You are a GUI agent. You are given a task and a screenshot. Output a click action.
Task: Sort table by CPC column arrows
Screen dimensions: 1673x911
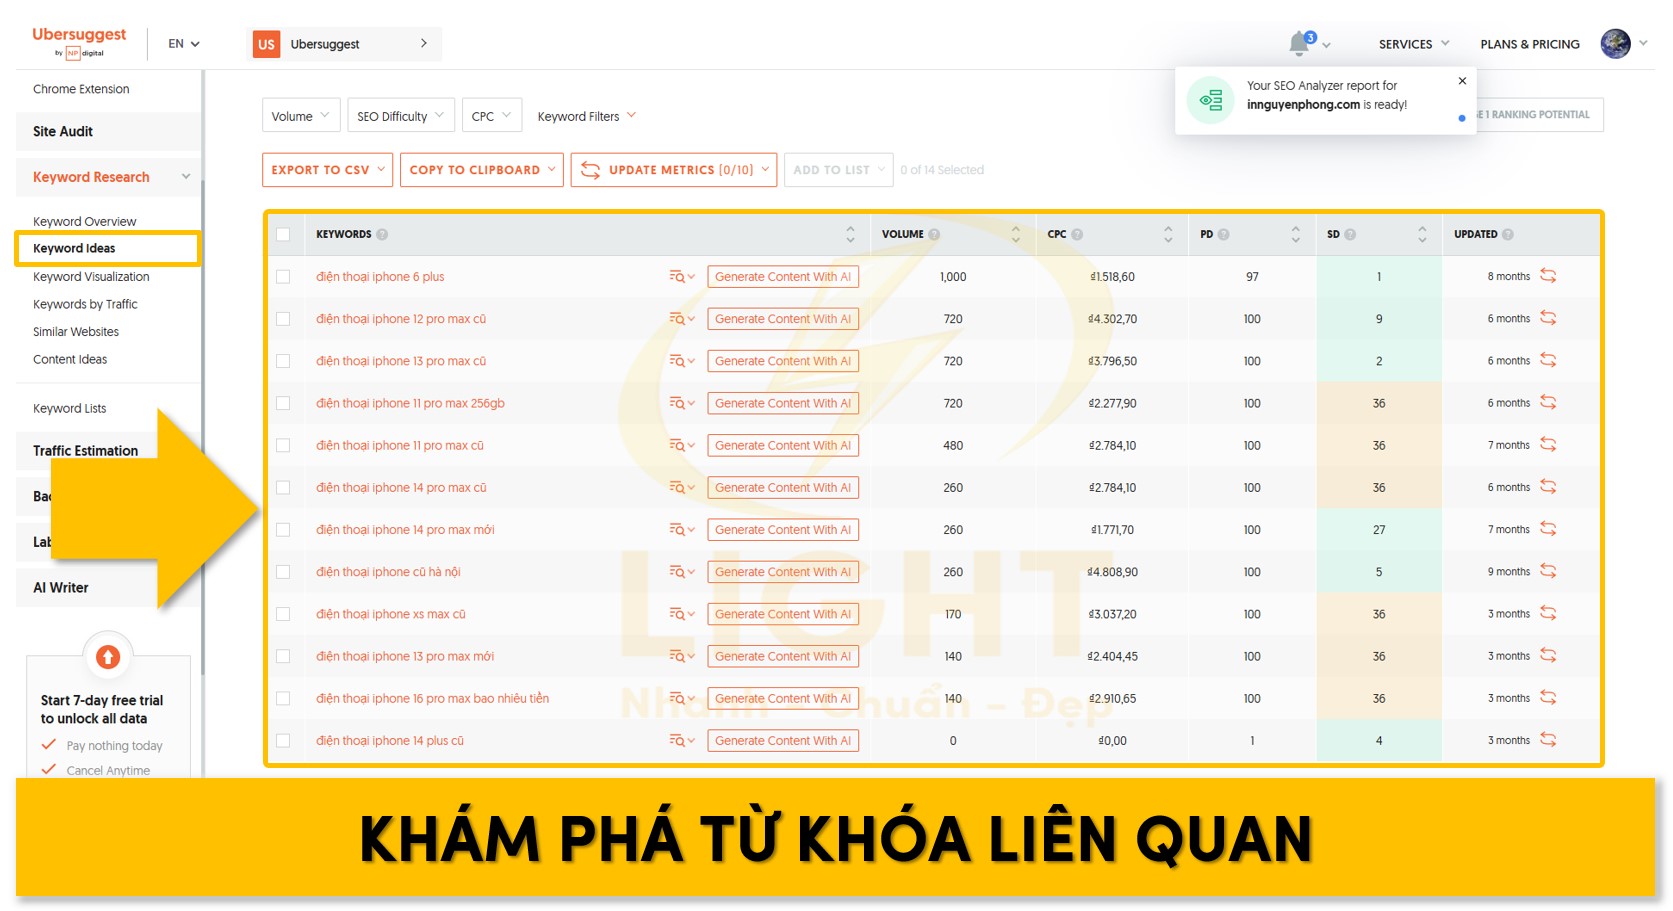1168,234
